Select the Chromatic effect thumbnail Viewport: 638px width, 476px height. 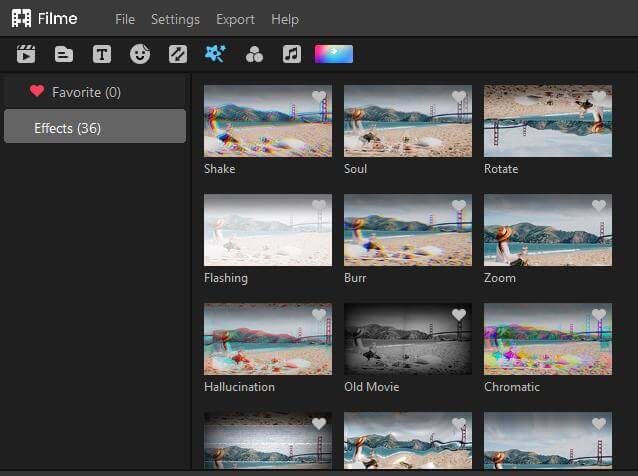click(548, 339)
